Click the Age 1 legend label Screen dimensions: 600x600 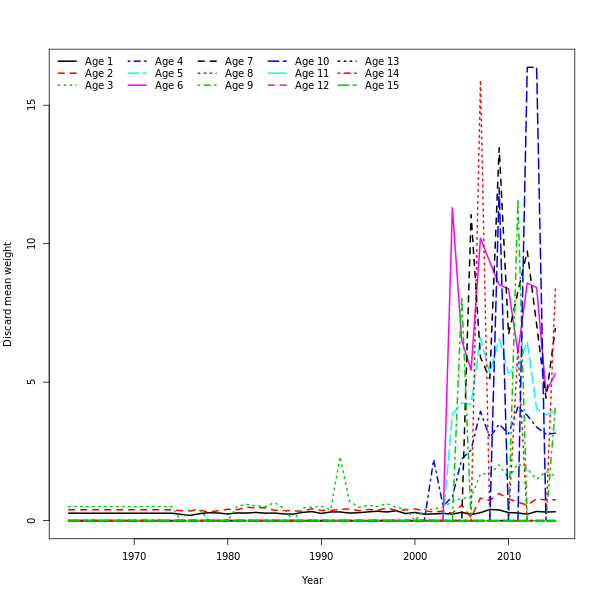99,62
